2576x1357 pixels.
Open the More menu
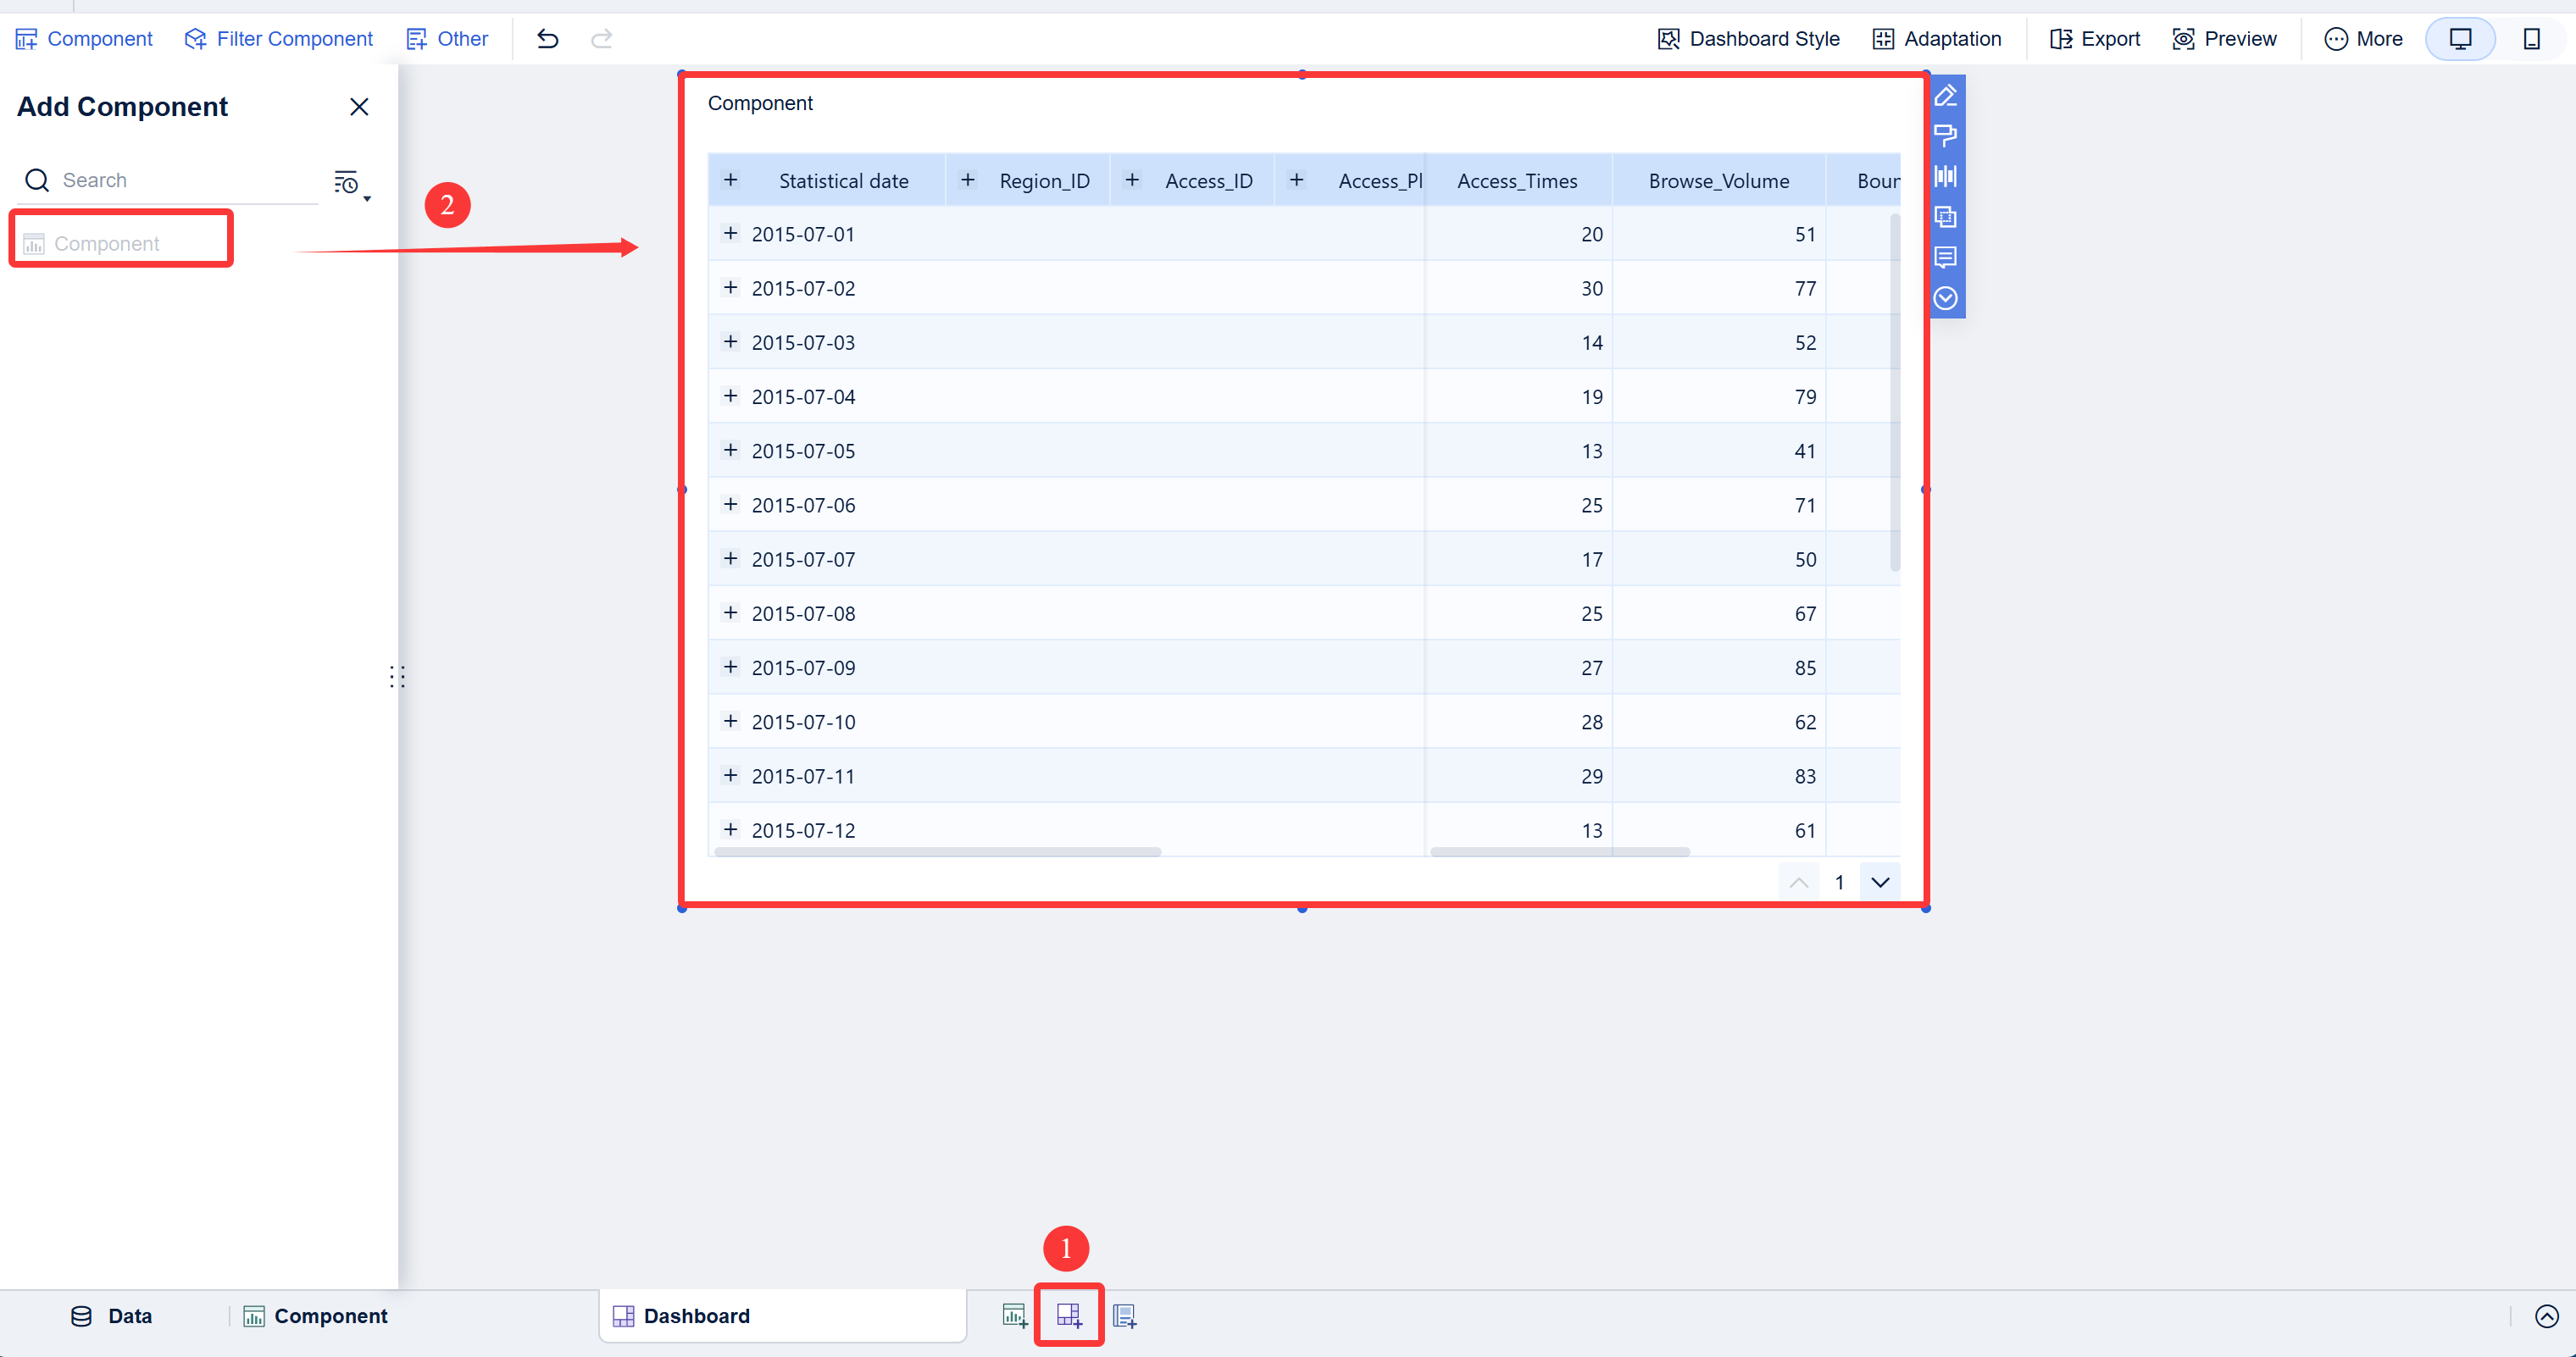pos(2363,39)
